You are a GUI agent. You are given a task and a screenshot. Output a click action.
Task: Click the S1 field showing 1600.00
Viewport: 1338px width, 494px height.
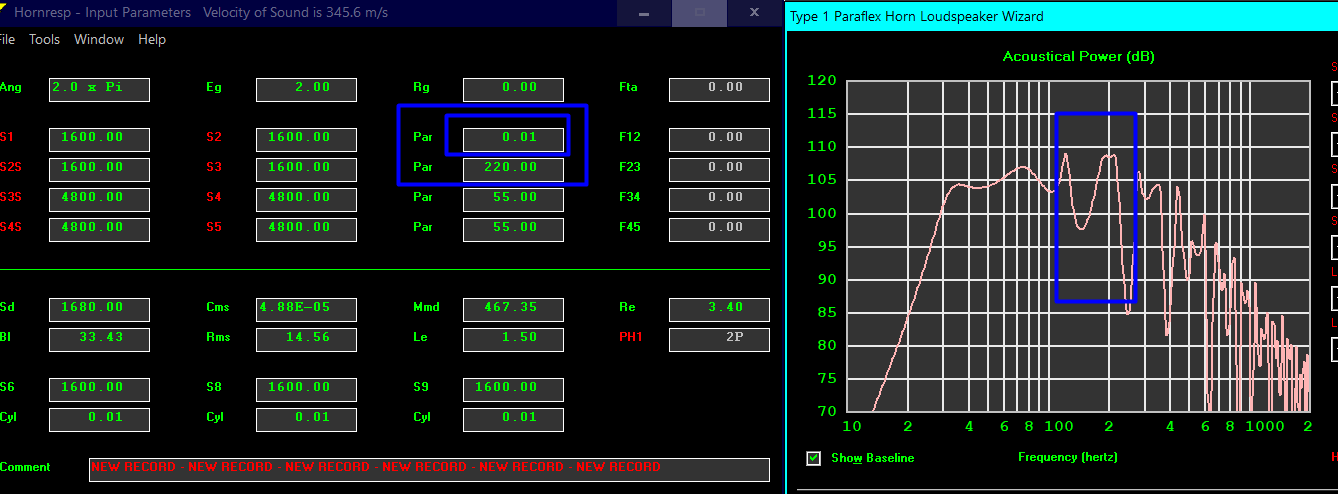pos(99,139)
